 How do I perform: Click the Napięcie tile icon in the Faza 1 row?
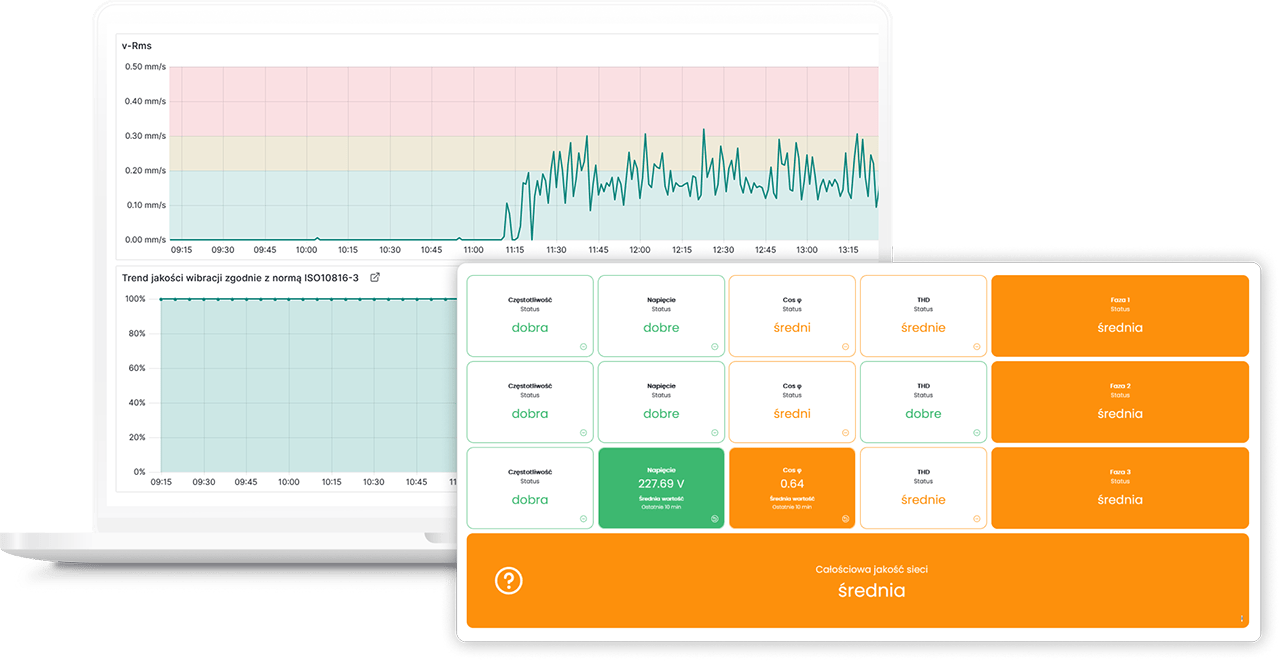click(714, 347)
